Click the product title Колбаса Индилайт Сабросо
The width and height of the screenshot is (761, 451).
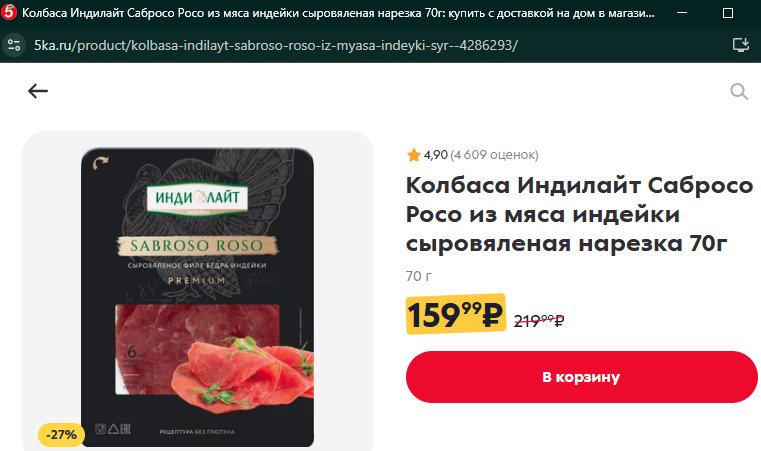[x=579, y=214]
